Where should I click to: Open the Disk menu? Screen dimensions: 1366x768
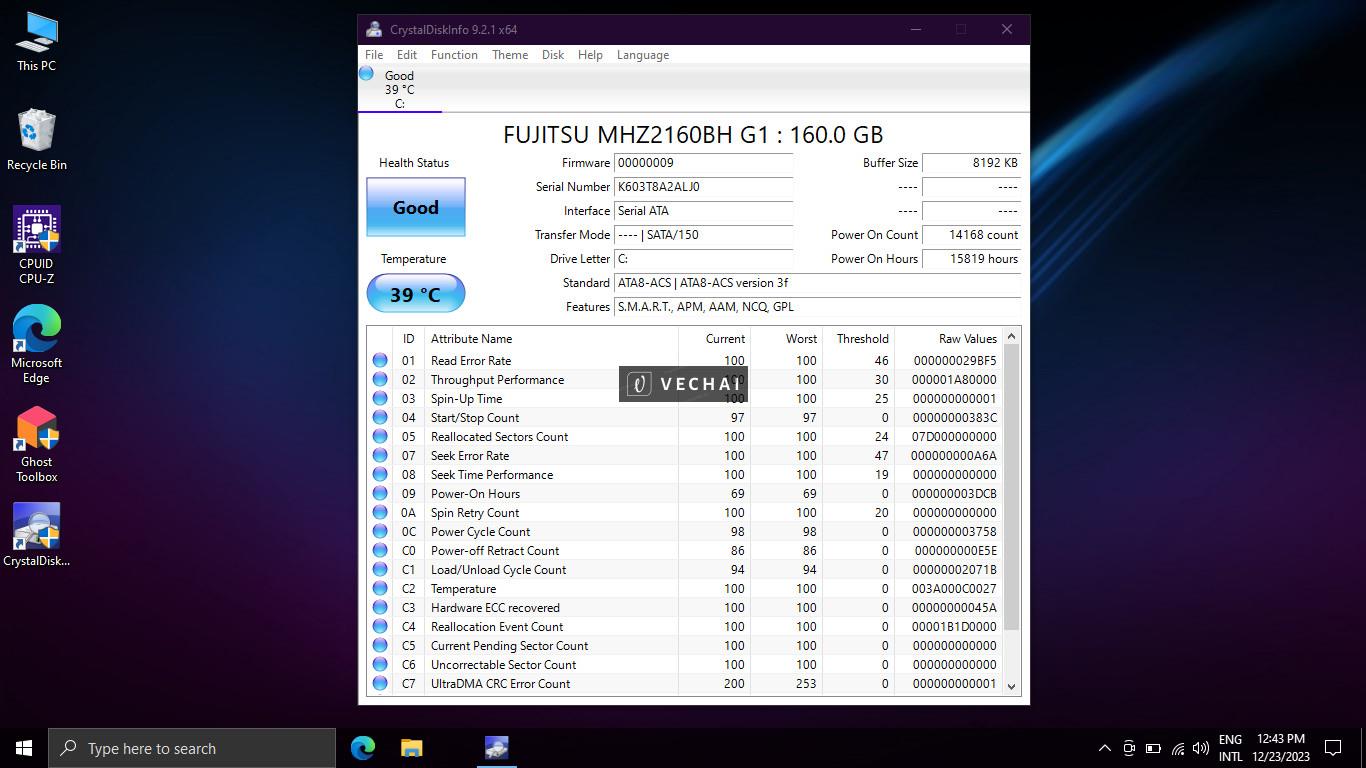pyautogui.click(x=553, y=55)
